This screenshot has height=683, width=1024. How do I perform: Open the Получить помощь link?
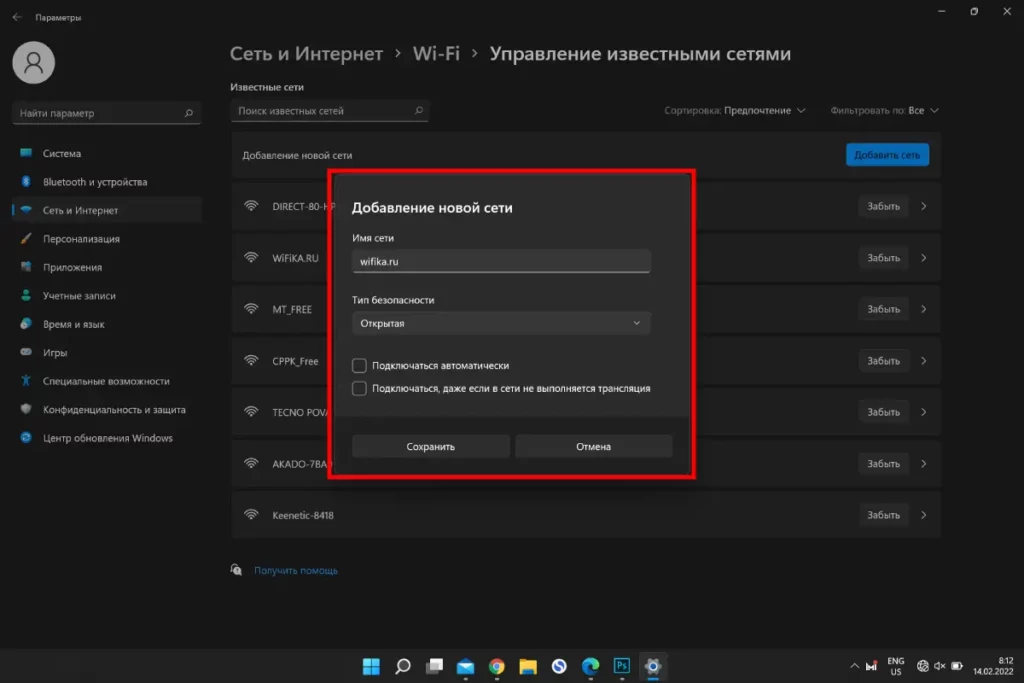pos(296,571)
